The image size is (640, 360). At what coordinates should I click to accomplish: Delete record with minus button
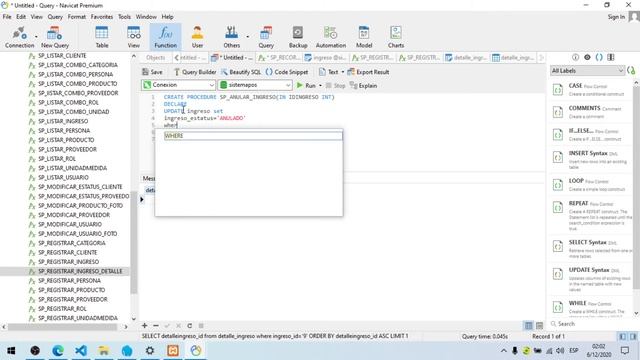tap(156, 325)
